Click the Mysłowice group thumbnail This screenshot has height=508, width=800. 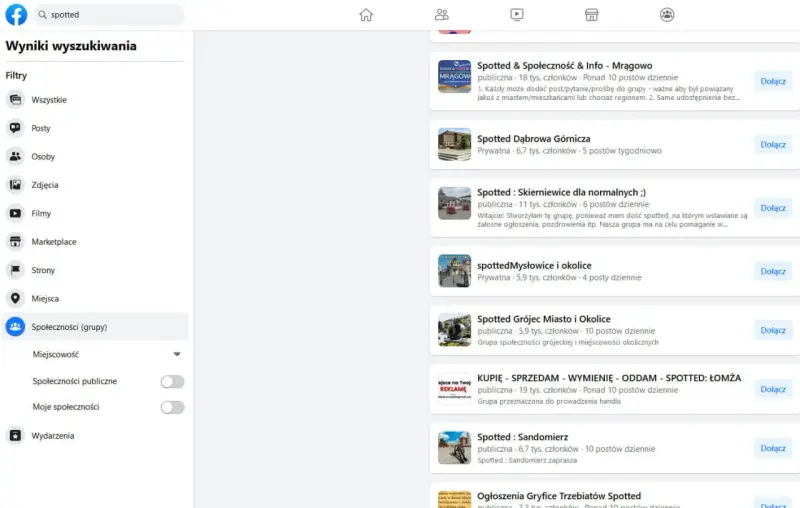455,271
